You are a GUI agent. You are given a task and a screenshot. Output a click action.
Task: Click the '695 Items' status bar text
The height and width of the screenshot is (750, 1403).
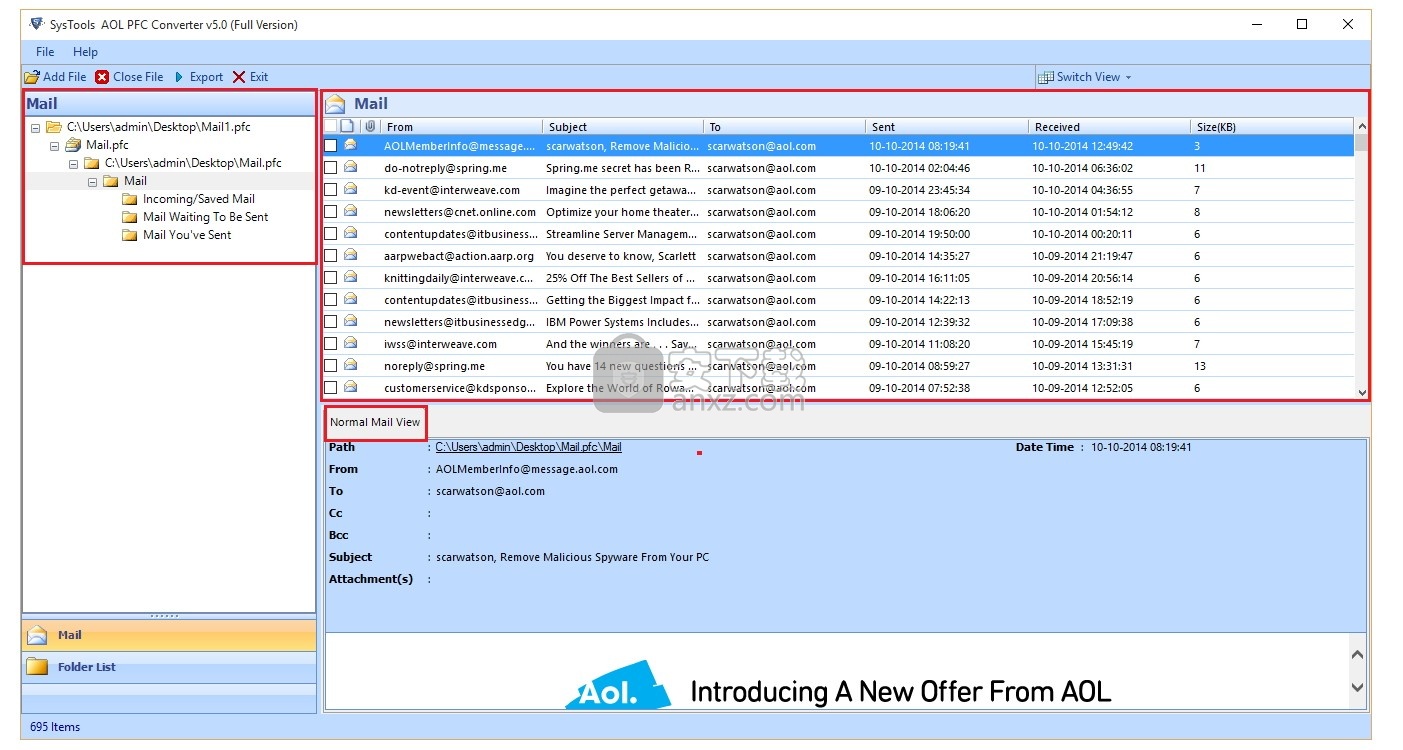coord(55,727)
